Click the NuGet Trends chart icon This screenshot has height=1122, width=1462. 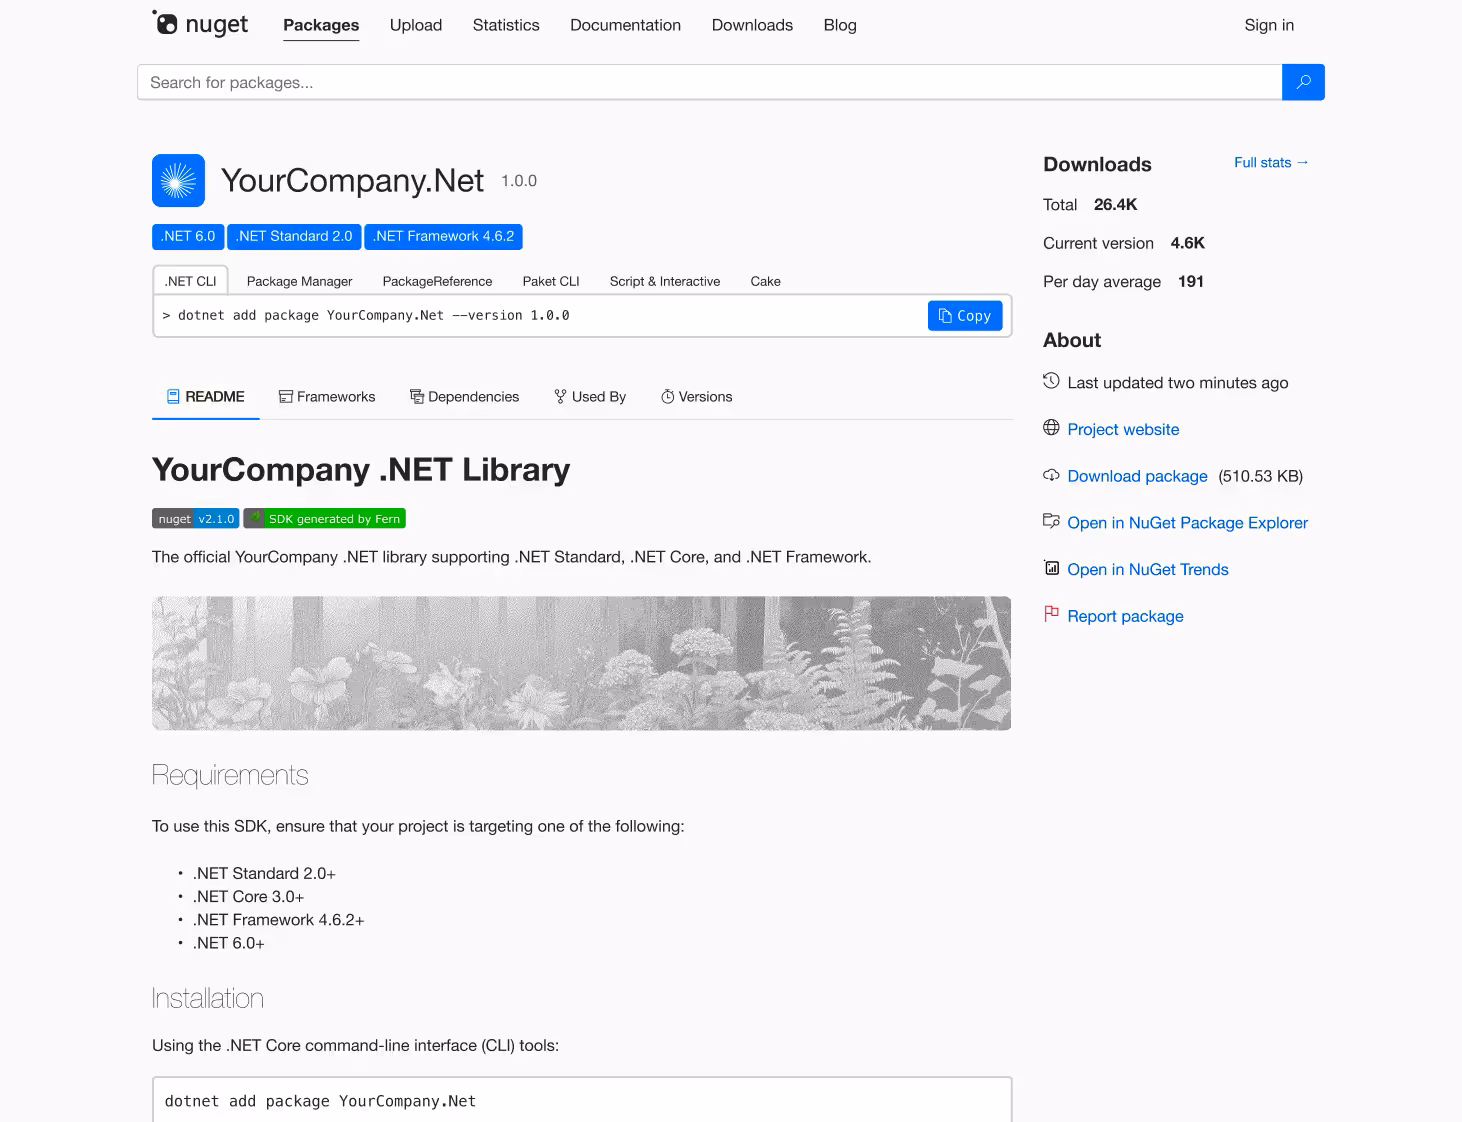[1051, 568]
